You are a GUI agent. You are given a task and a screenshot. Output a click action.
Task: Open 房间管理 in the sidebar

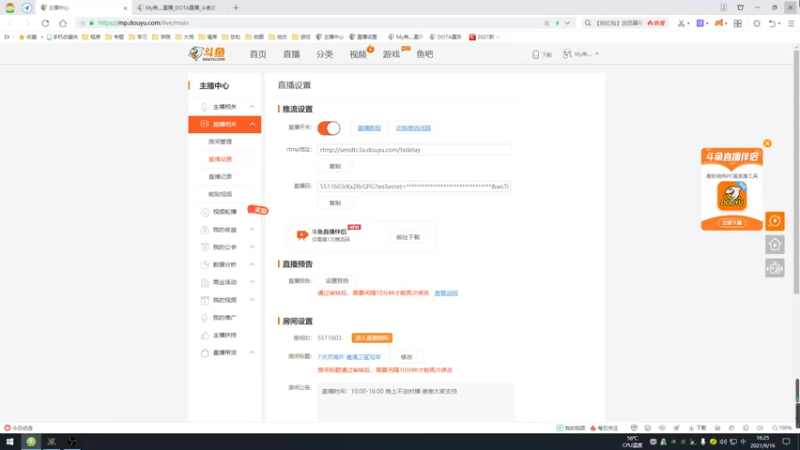[220, 141]
